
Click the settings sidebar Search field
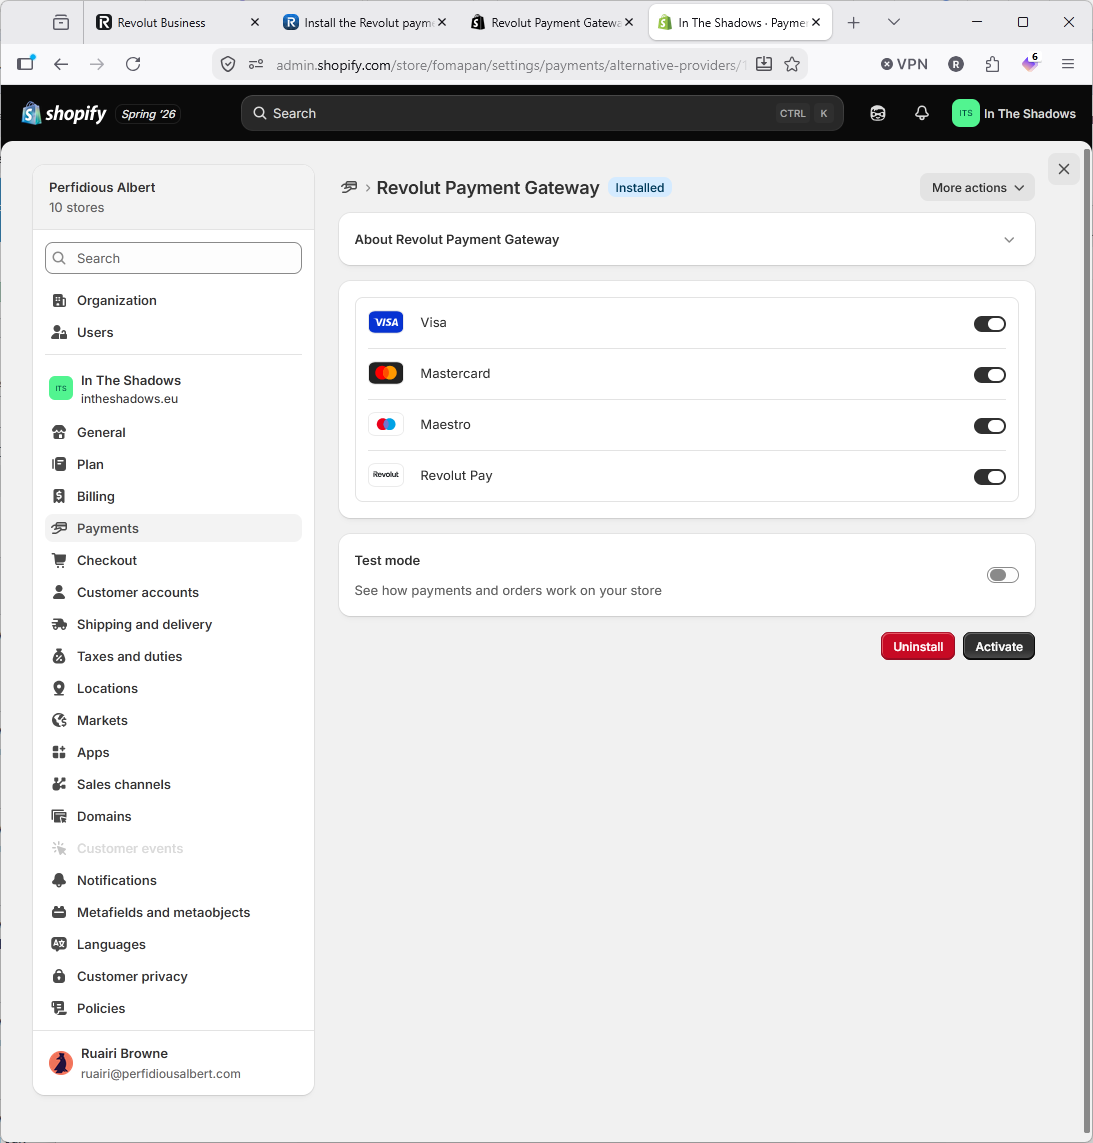click(x=174, y=258)
